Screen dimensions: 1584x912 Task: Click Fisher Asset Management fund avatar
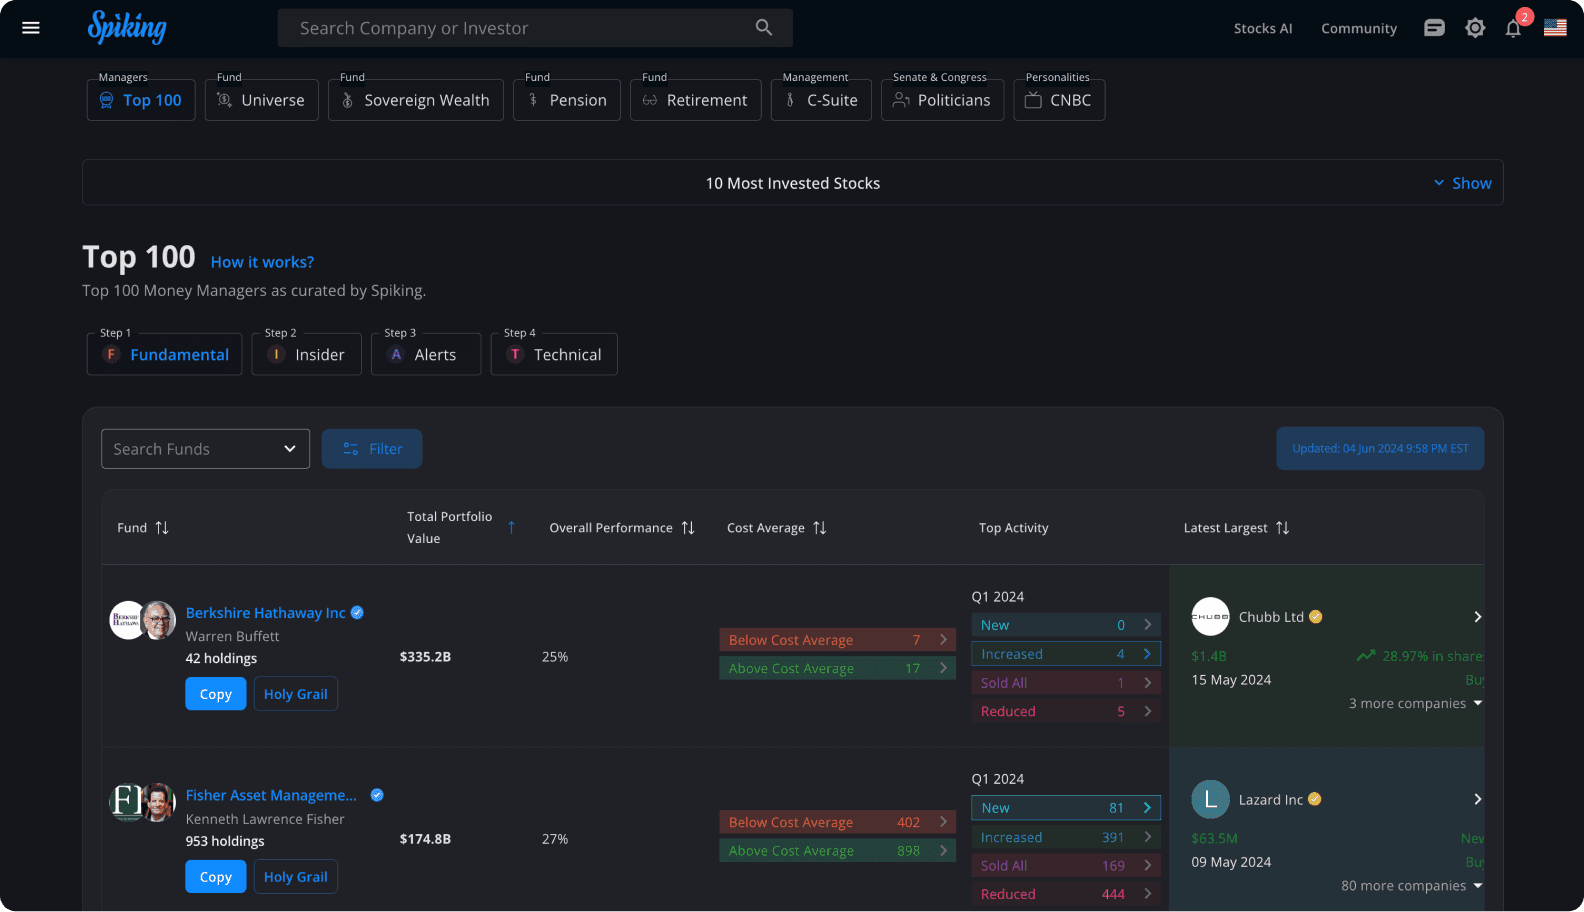(142, 802)
